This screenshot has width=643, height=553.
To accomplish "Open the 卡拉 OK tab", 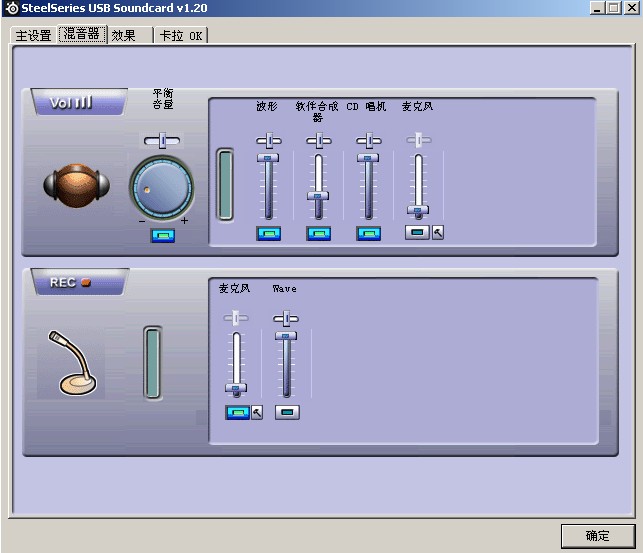I will point(181,35).
